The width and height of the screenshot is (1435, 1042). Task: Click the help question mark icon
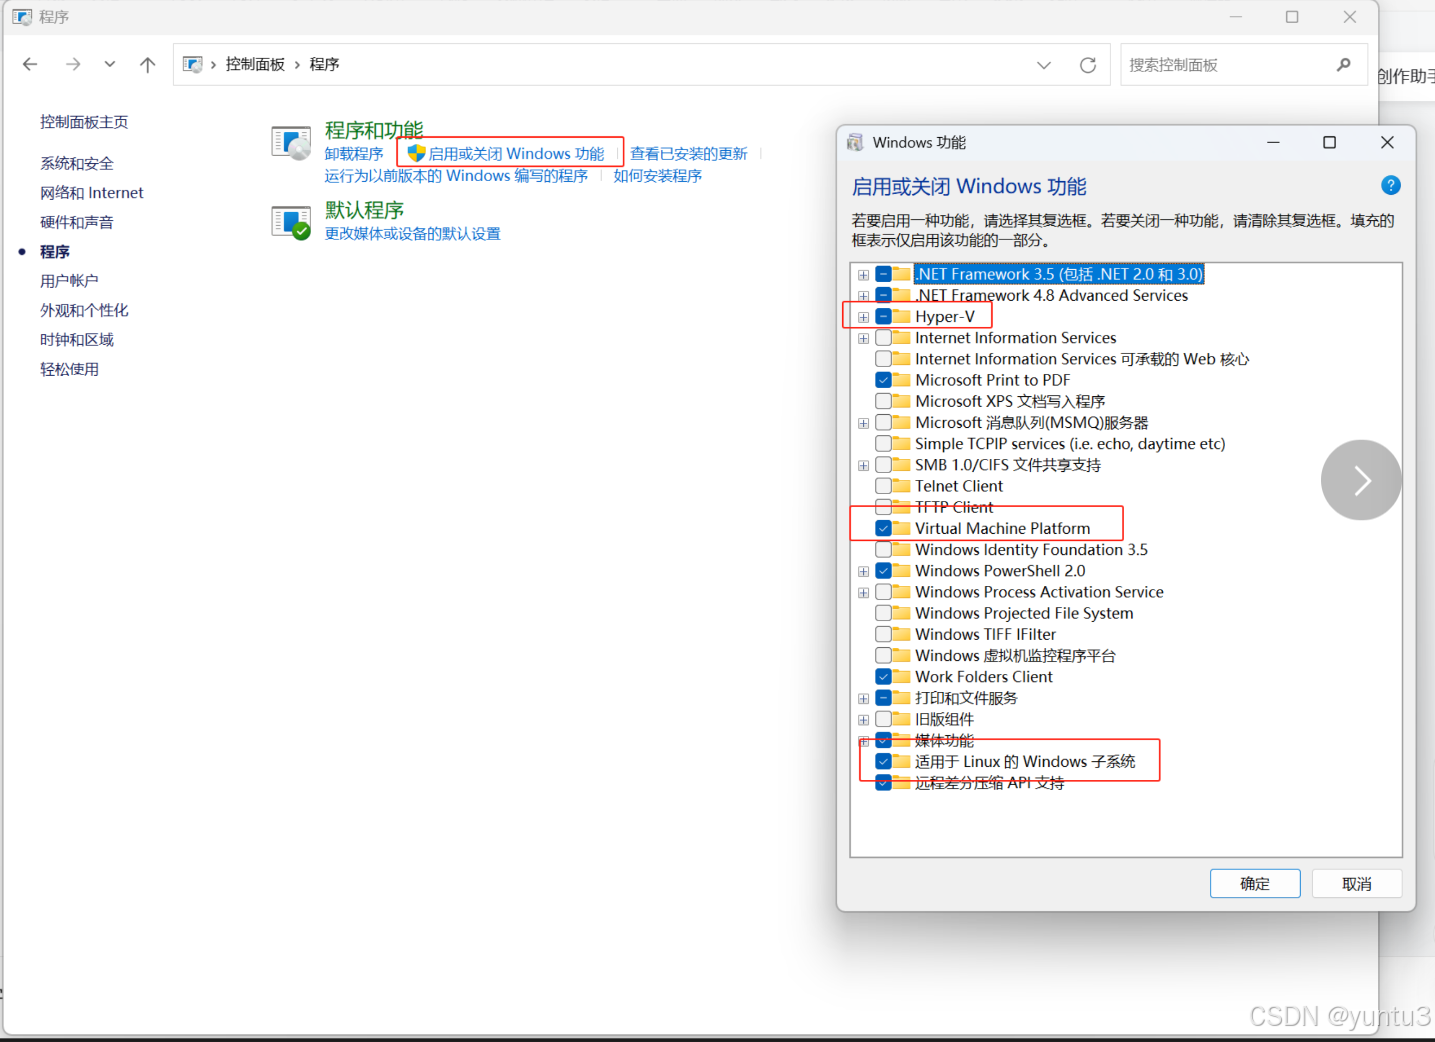tap(1391, 185)
